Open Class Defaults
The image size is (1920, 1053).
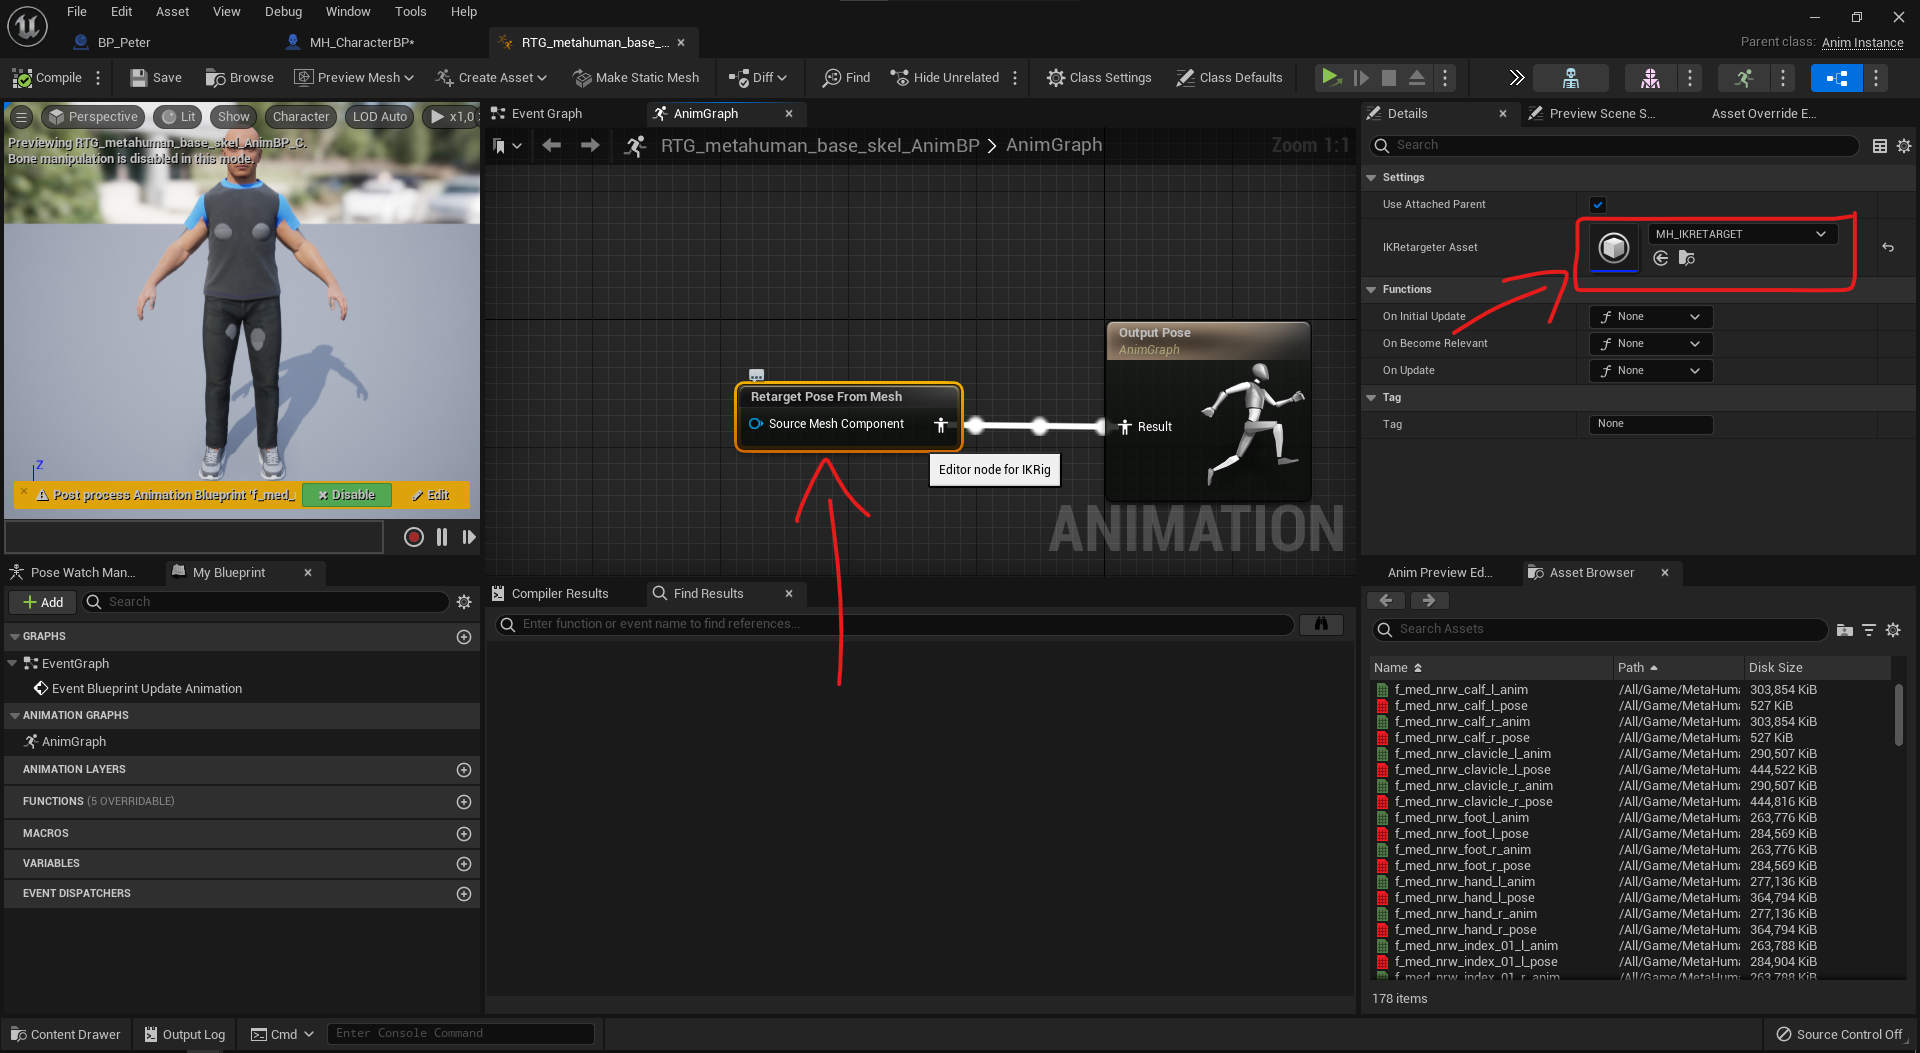[1229, 77]
